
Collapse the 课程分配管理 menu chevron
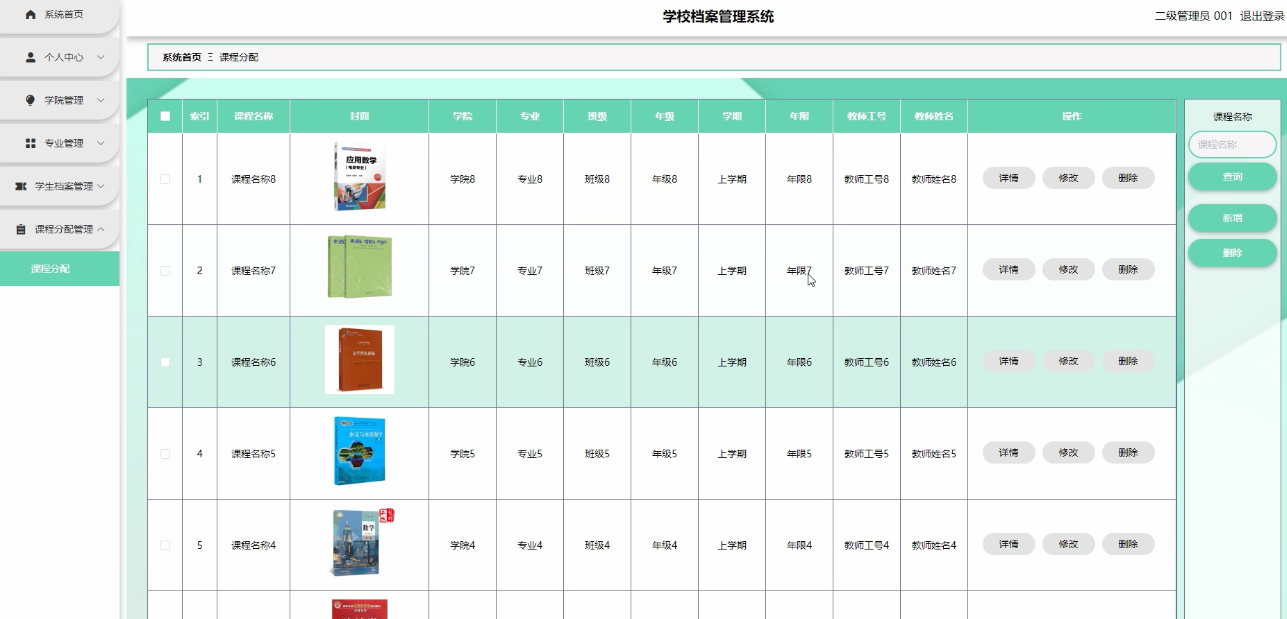pyautogui.click(x=100, y=230)
